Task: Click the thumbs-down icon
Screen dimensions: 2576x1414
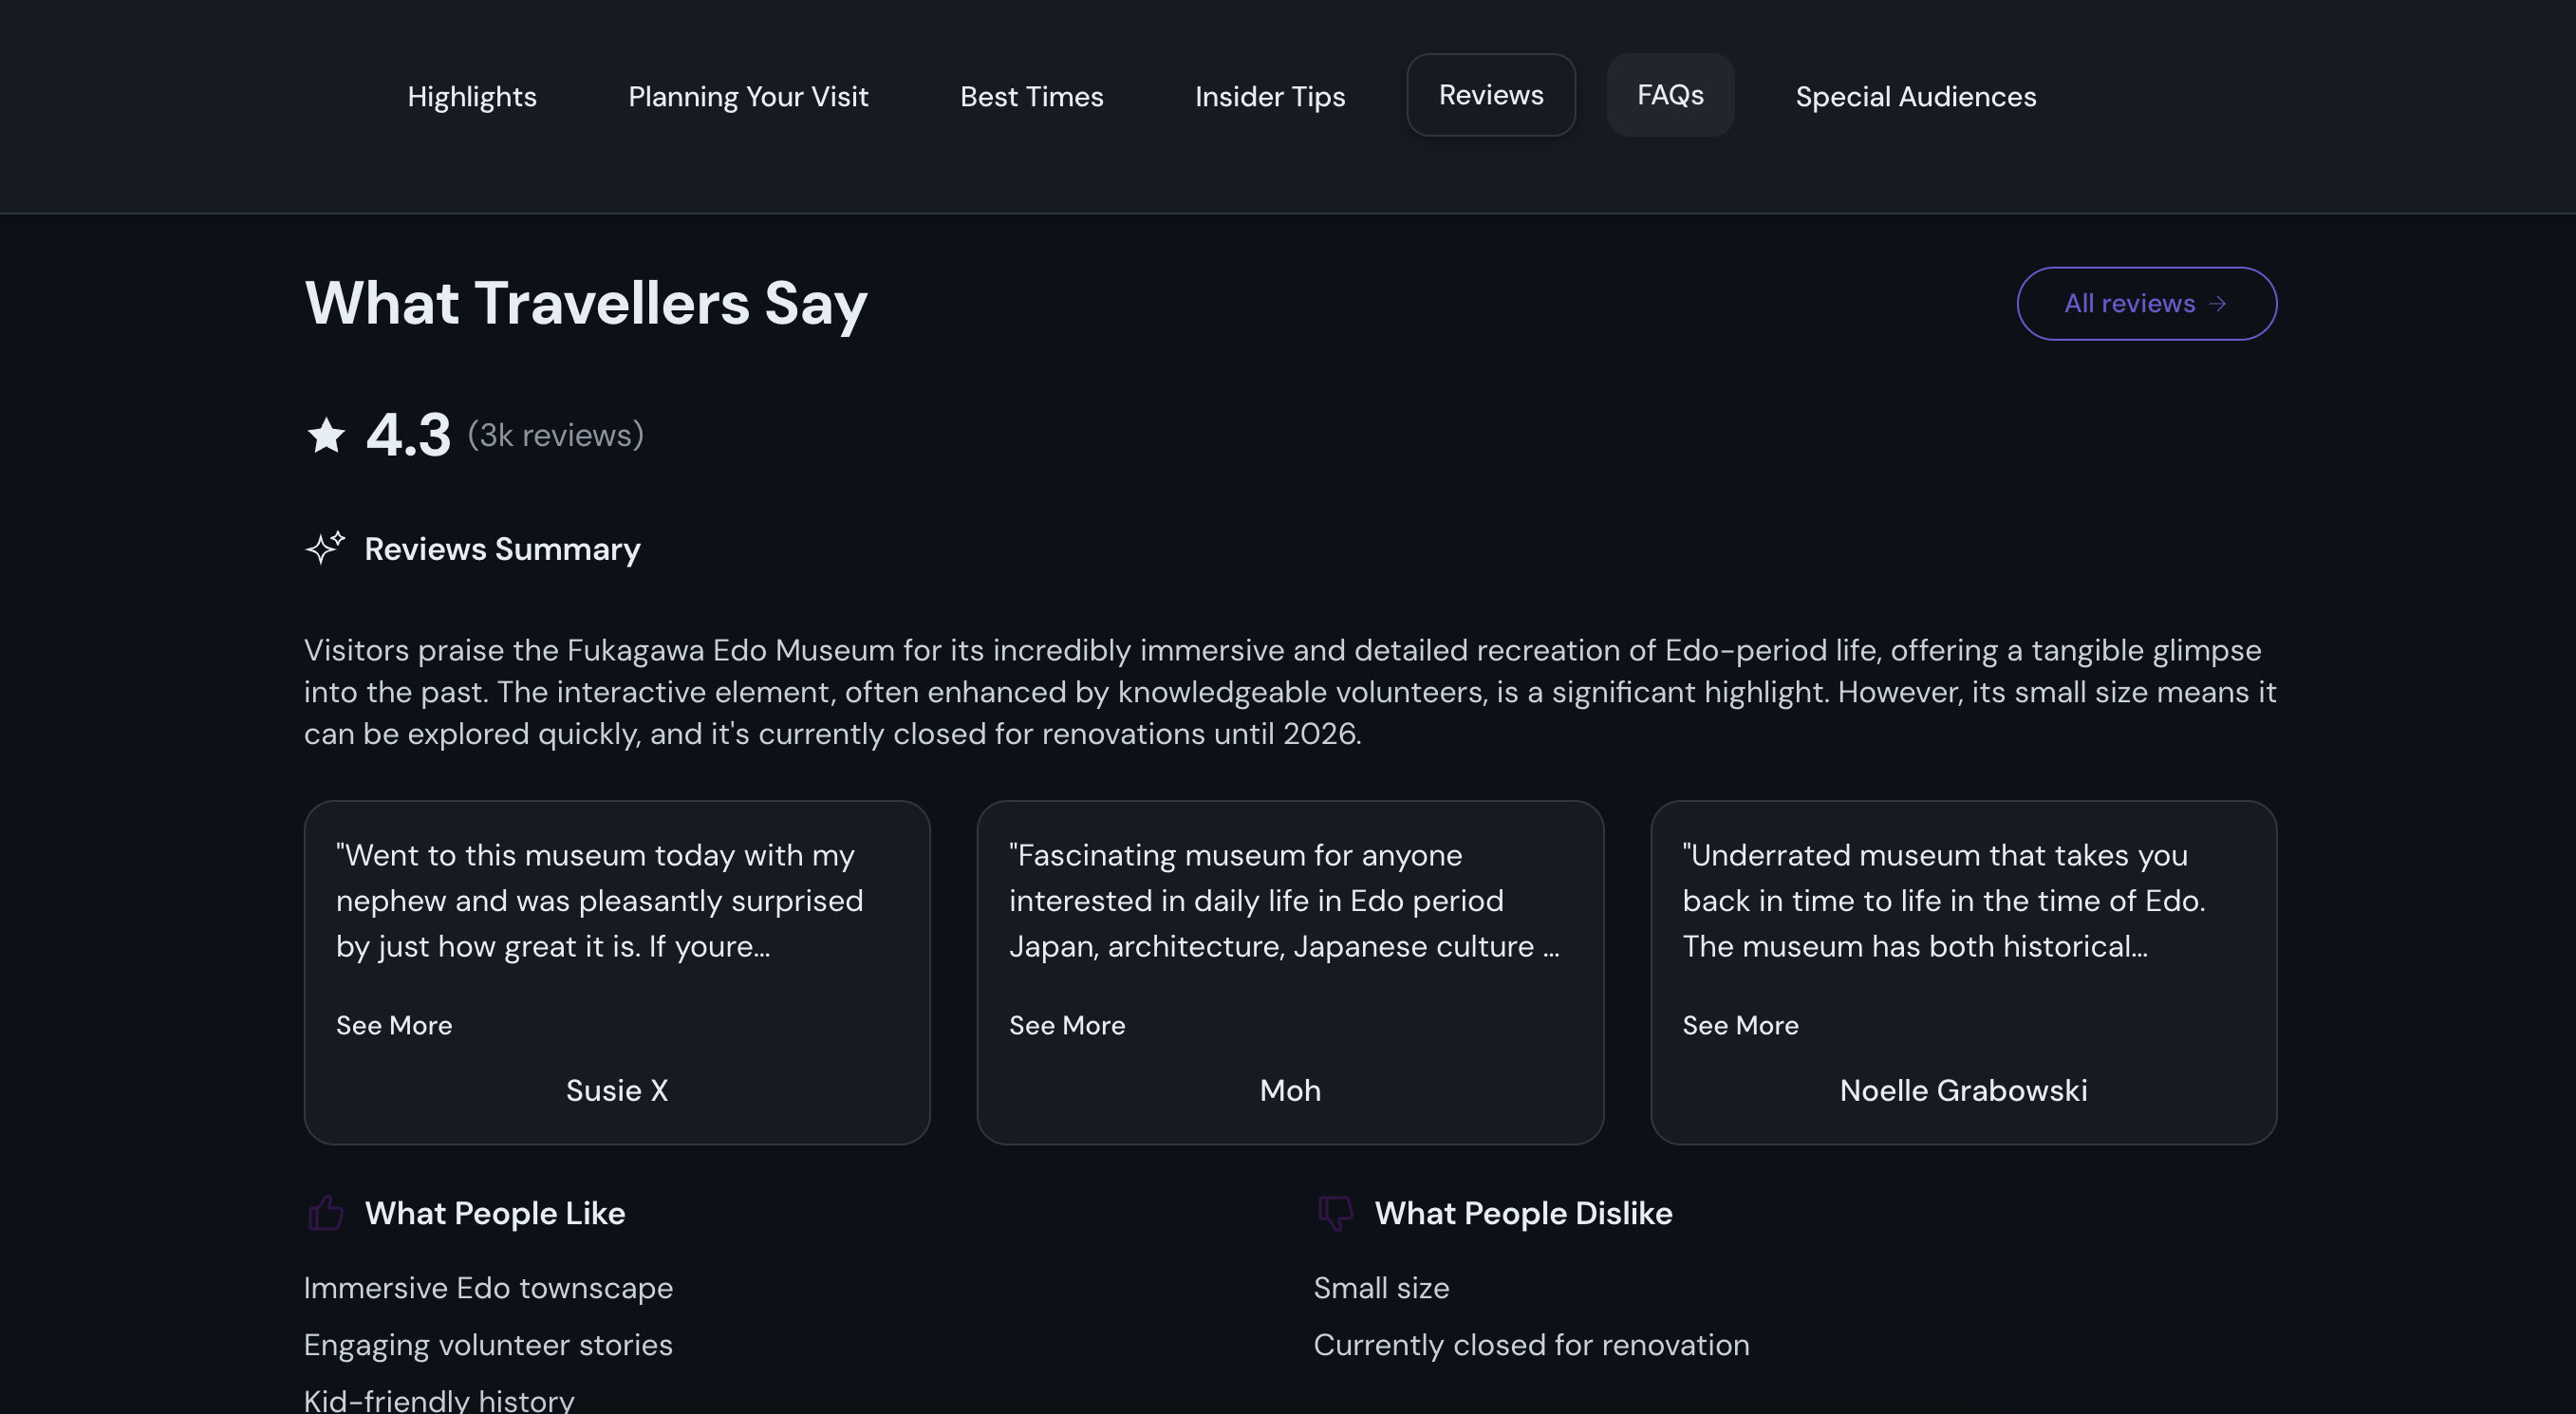Action: [x=1335, y=1213]
